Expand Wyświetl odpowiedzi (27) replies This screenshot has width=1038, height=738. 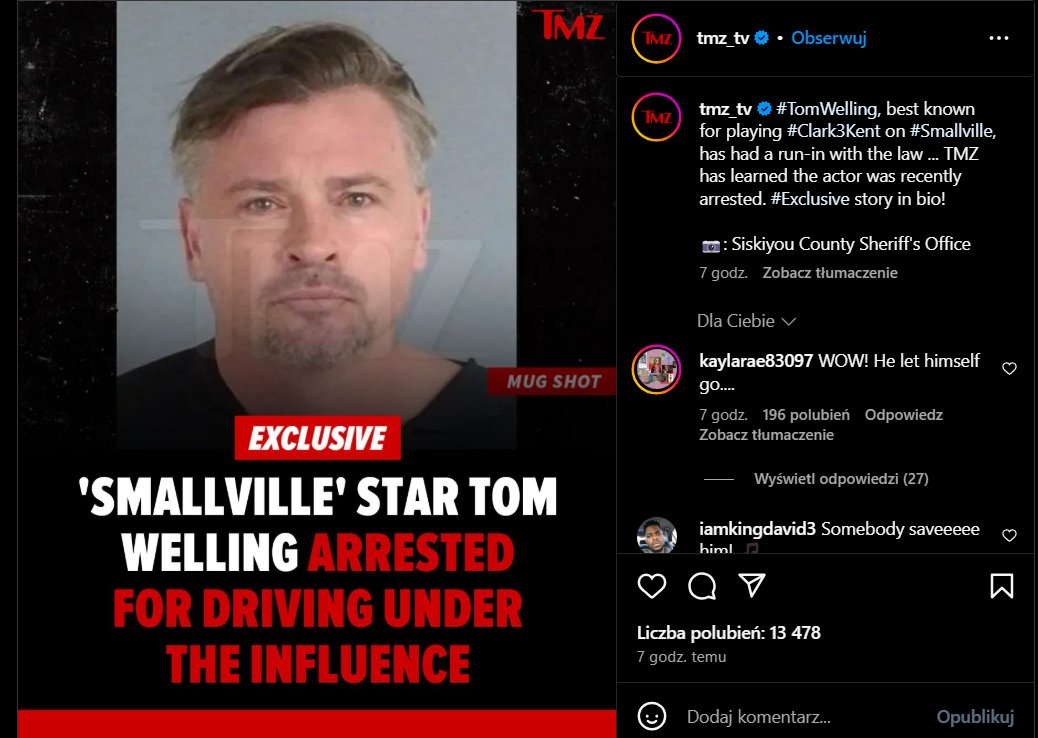841,479
